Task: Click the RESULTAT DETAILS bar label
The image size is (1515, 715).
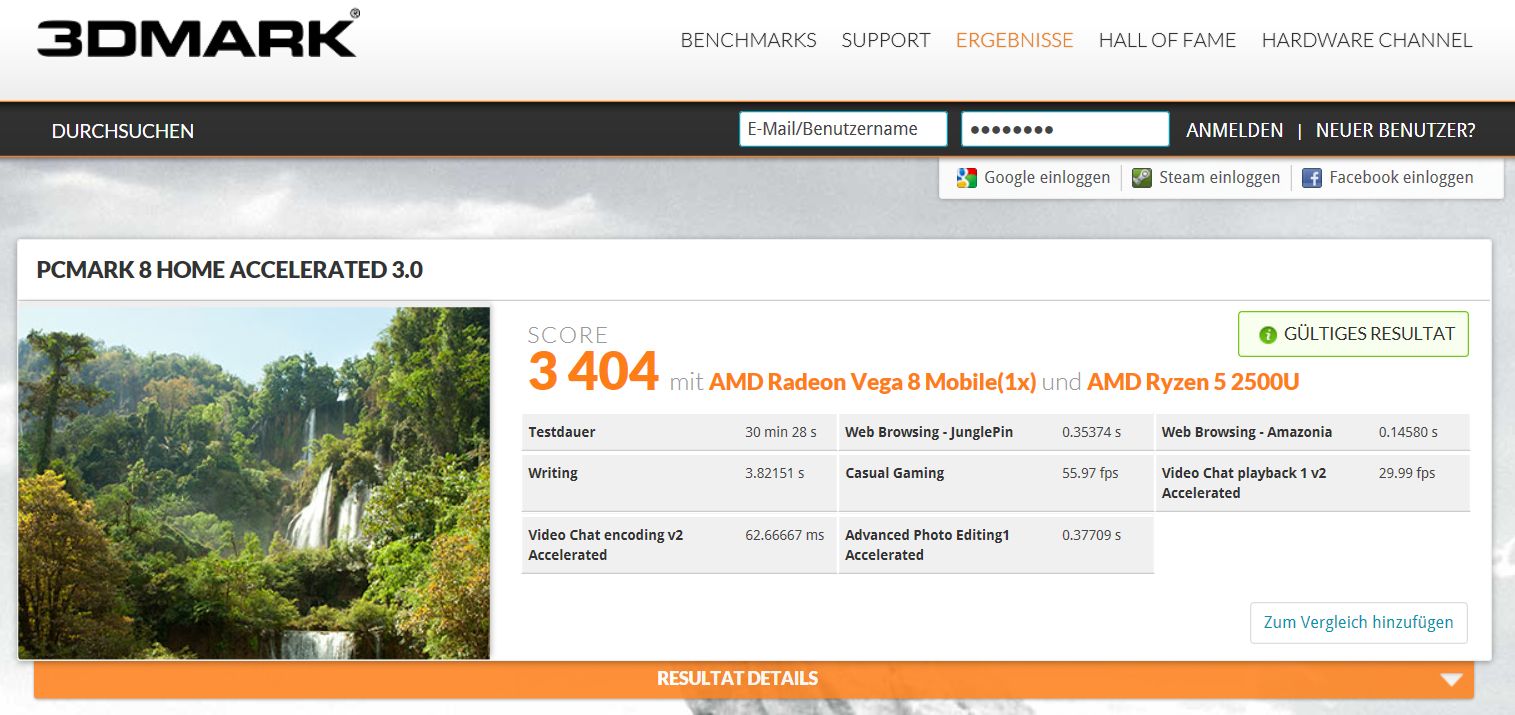Action: (x=737, y=678)
